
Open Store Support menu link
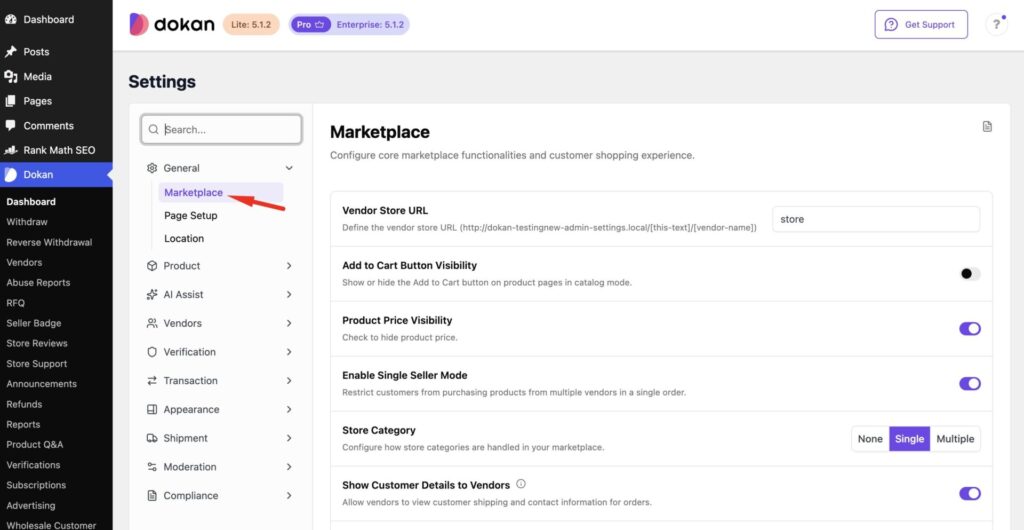tap(37, 364)
